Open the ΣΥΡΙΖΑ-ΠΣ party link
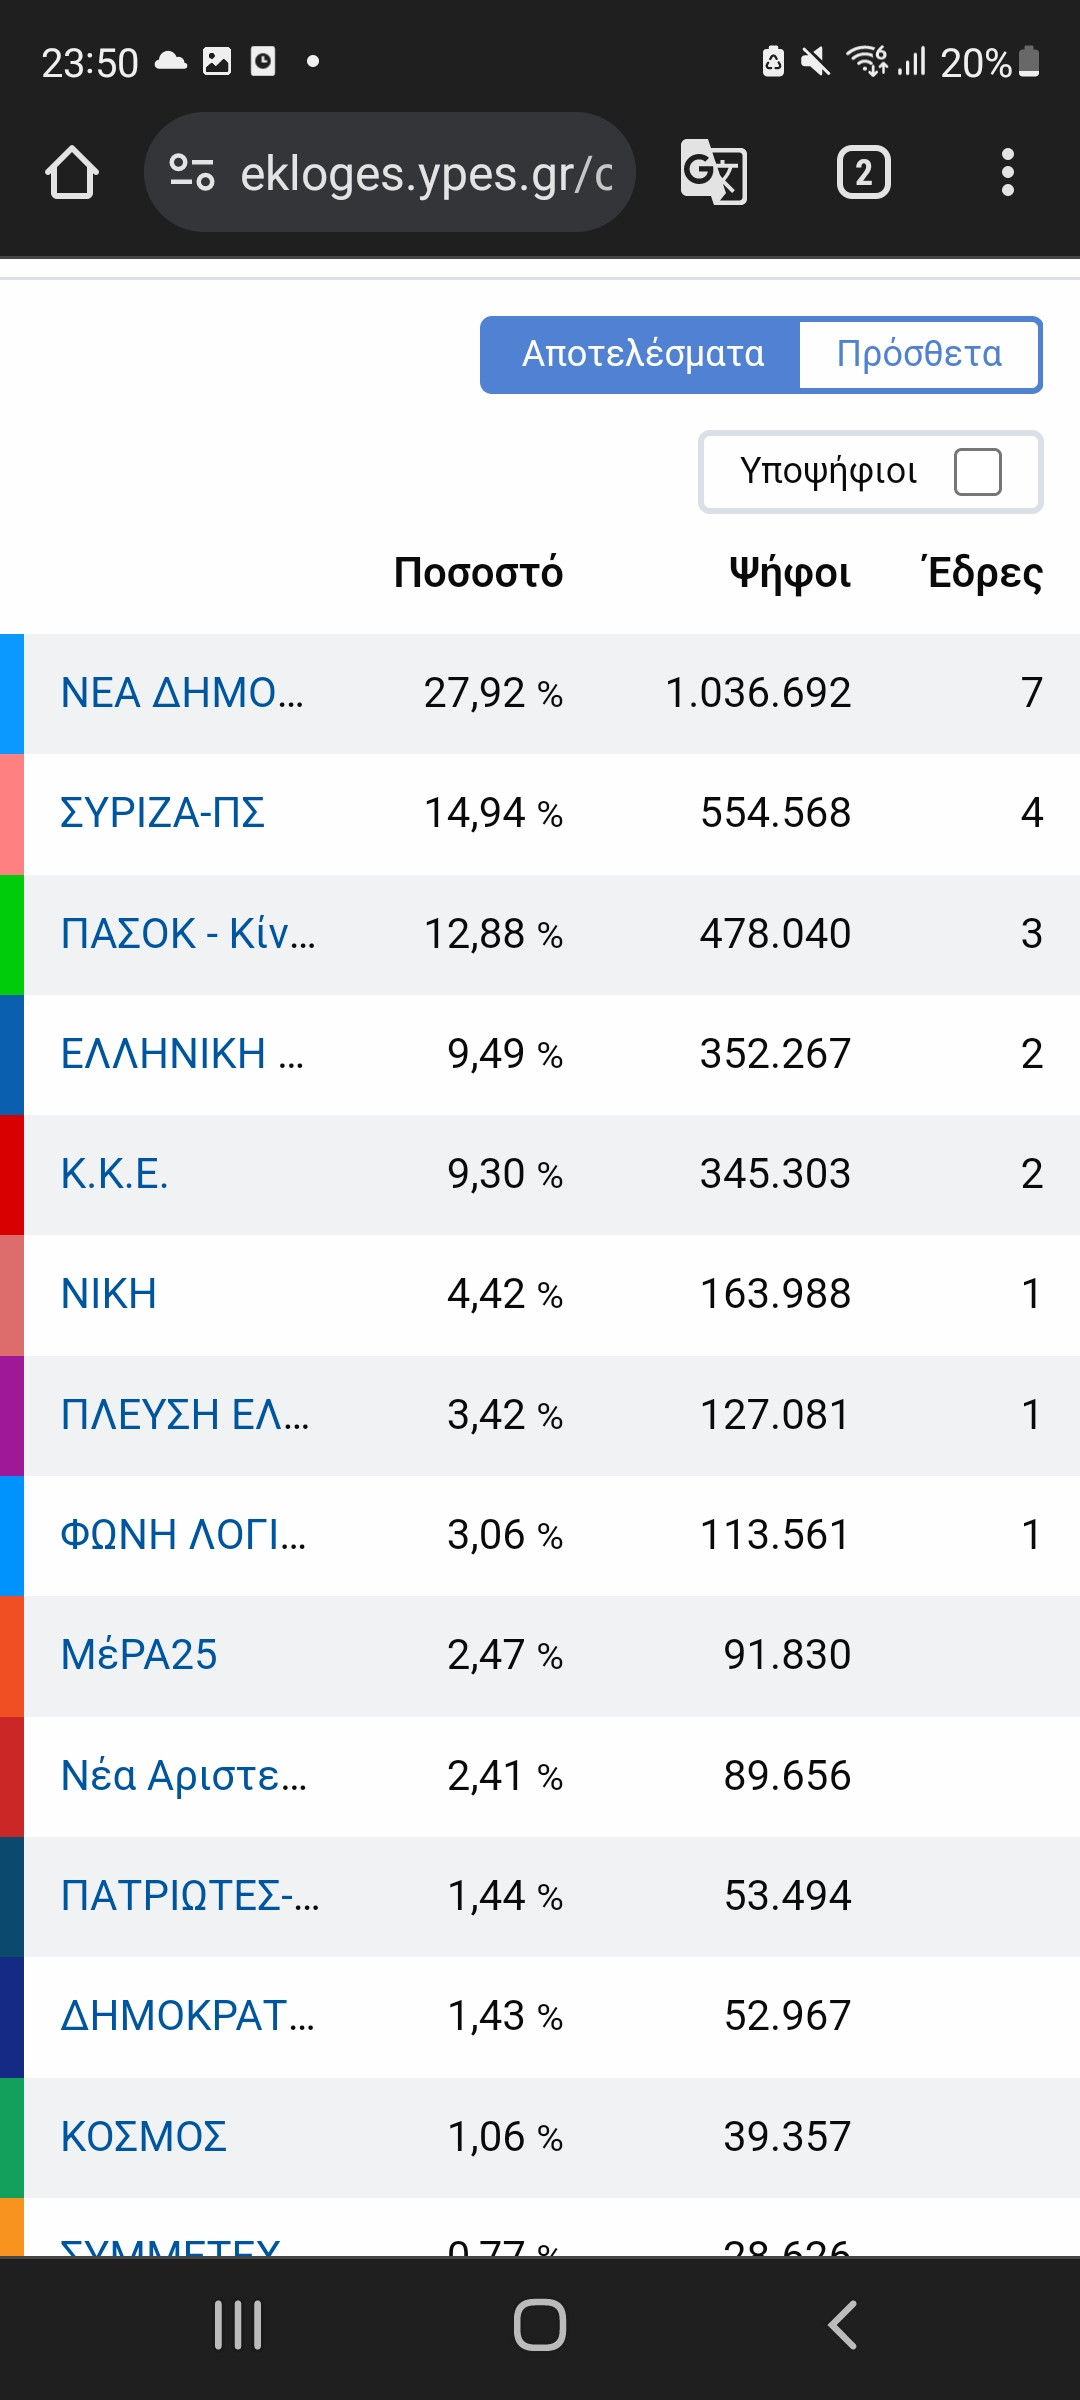The image size is (1080, 2400). point(162,813)
